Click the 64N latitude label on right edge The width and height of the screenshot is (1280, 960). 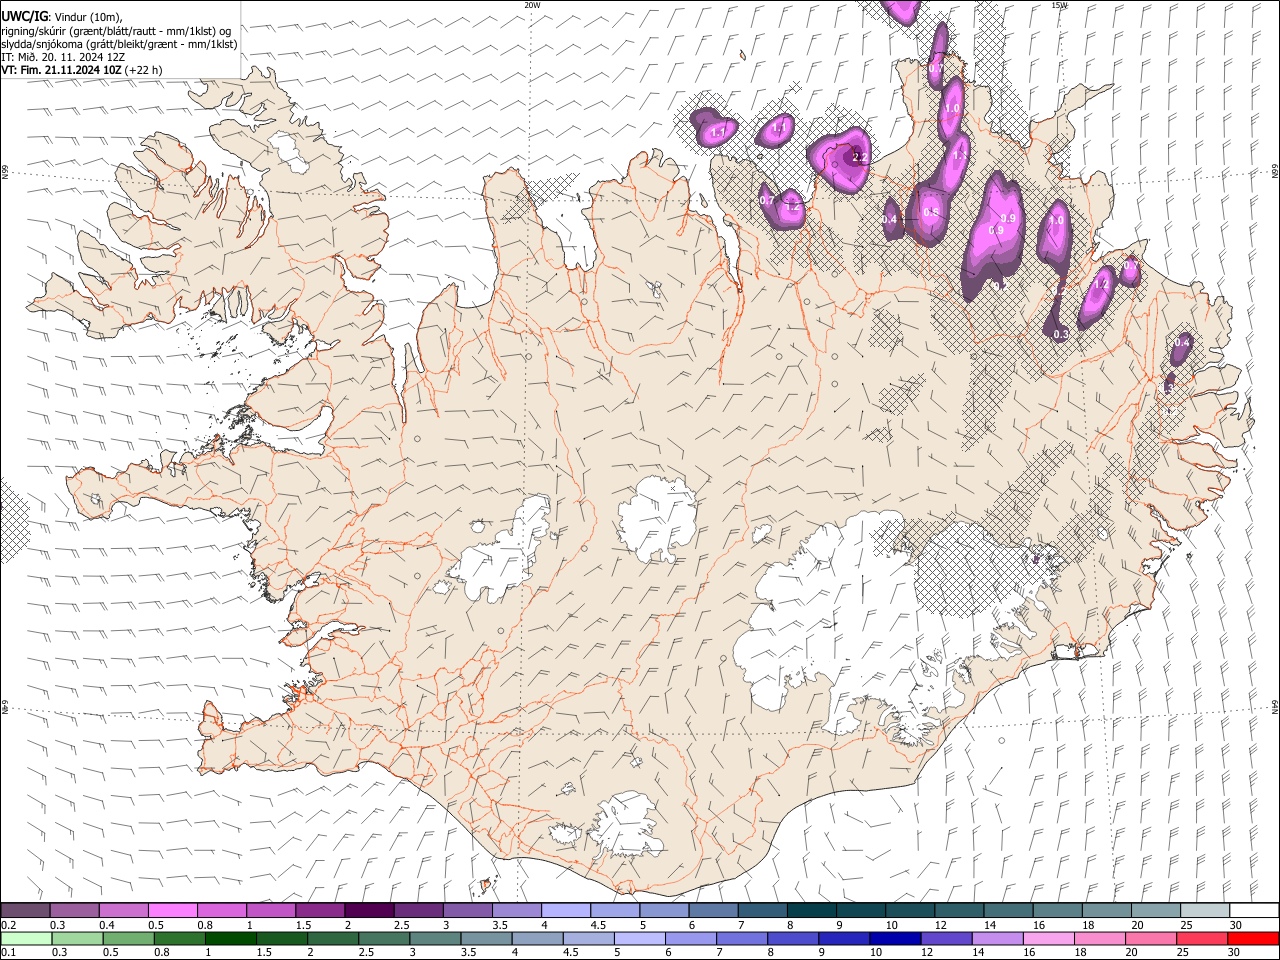click(1275, 705)
